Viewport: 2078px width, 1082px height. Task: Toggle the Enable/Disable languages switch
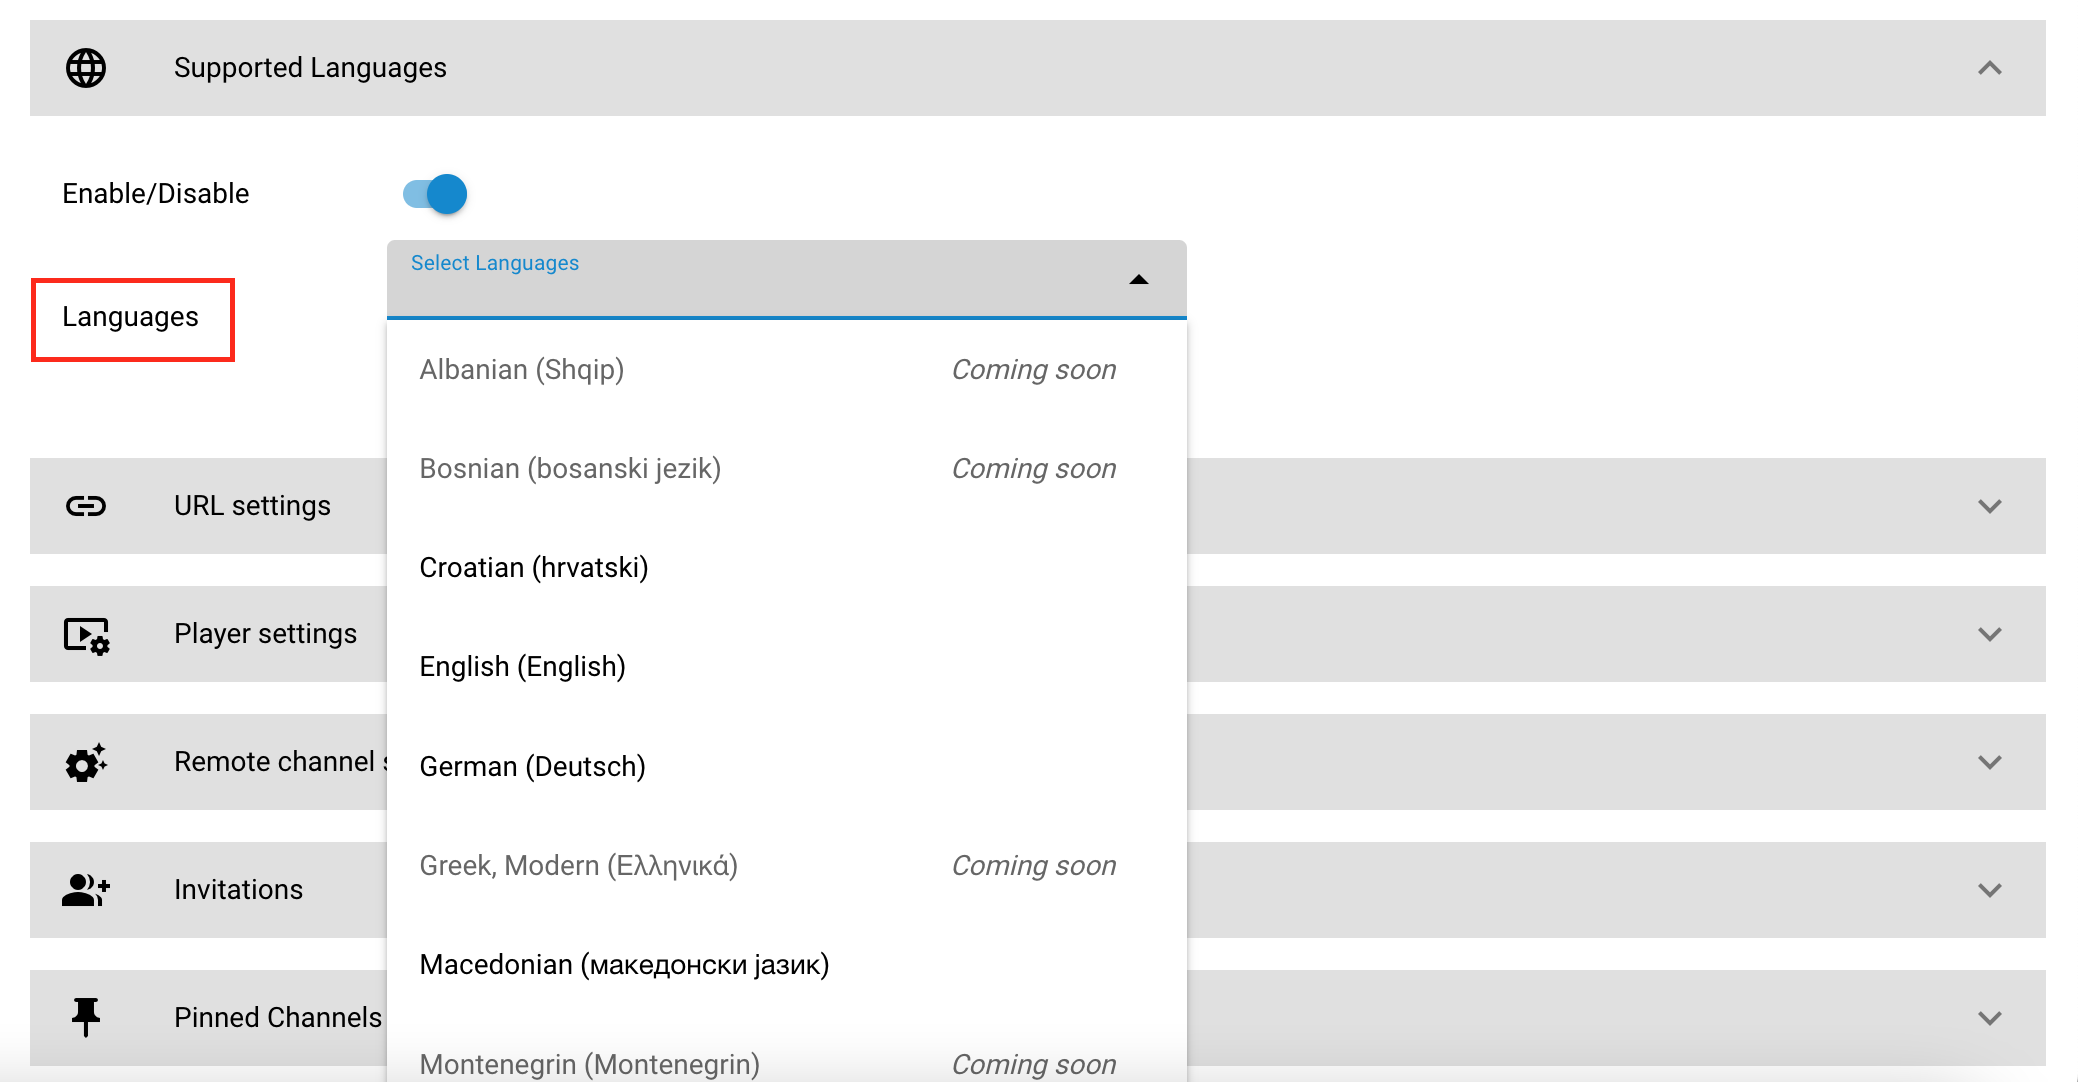(x=436, y=194)
